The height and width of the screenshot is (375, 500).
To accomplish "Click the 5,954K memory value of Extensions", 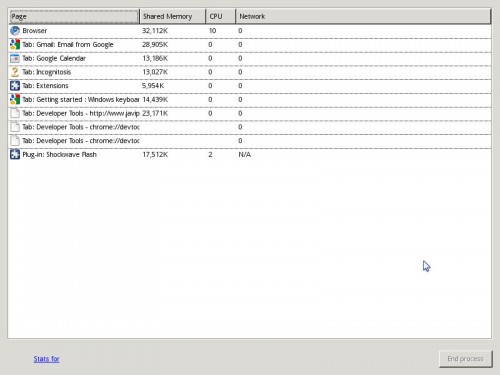I will tap(153, 86).
